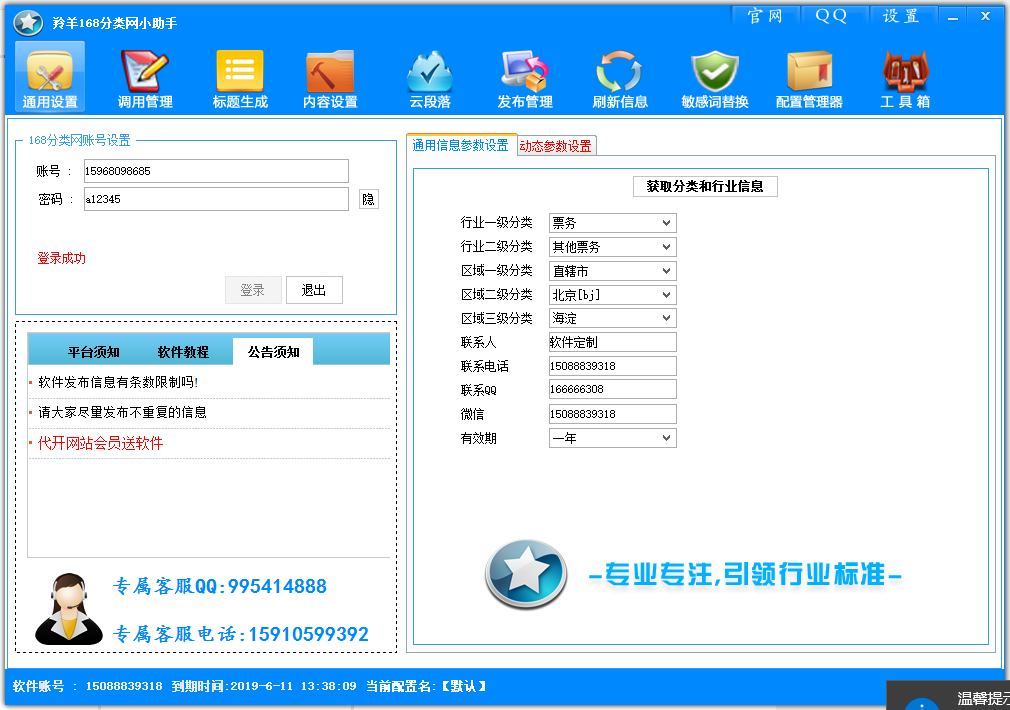Expand the 区域二级分类 dropdown showing 北京[bj]
The width and height of the screenshot is (1010, 710).
pyautogui.click(x=612, y=294)
